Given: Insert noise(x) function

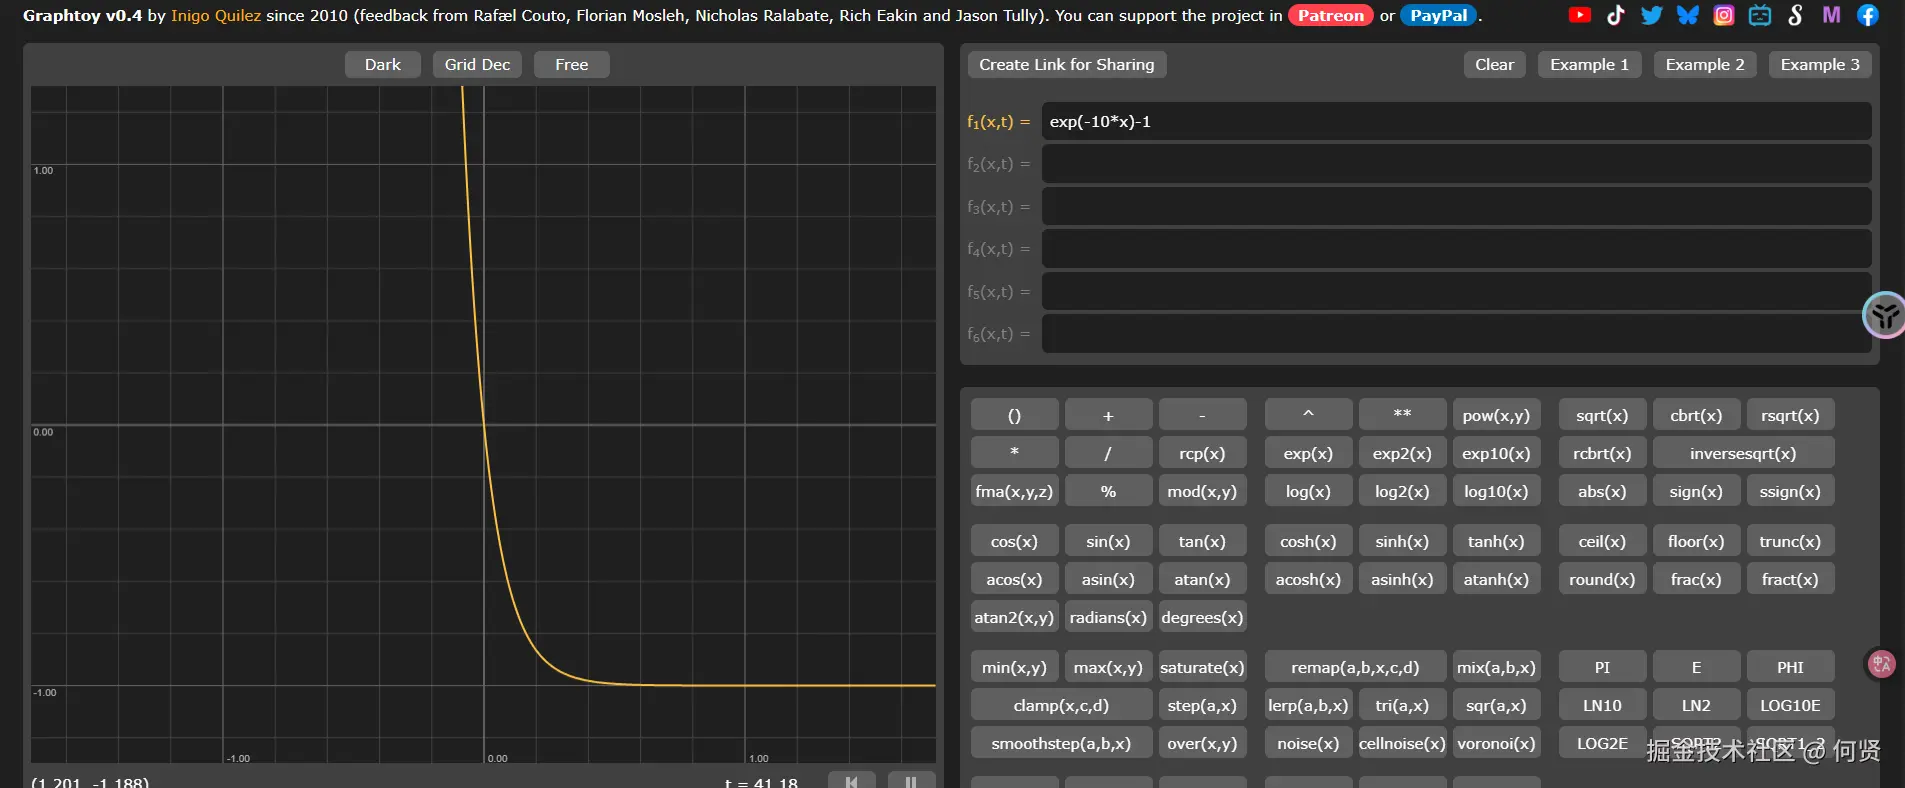Looking at the screenshot, I should tap(1308, 743).
